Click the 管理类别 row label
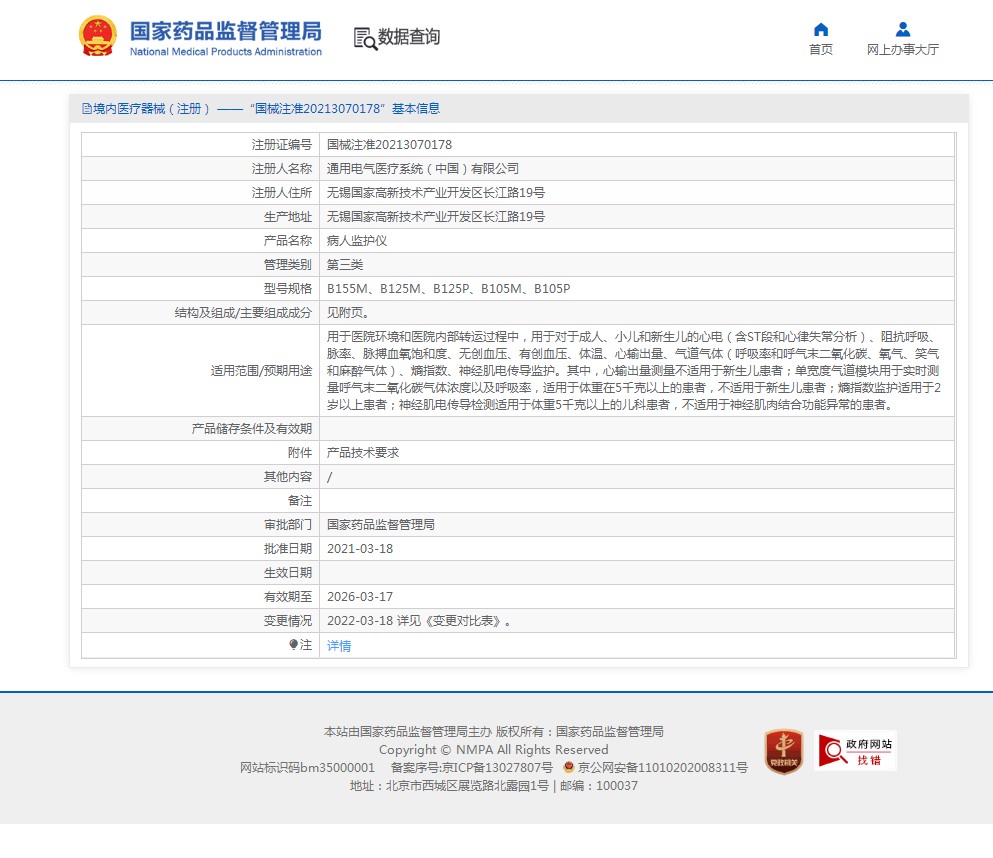Screen dimensions: 993x858 click(288, 265)
